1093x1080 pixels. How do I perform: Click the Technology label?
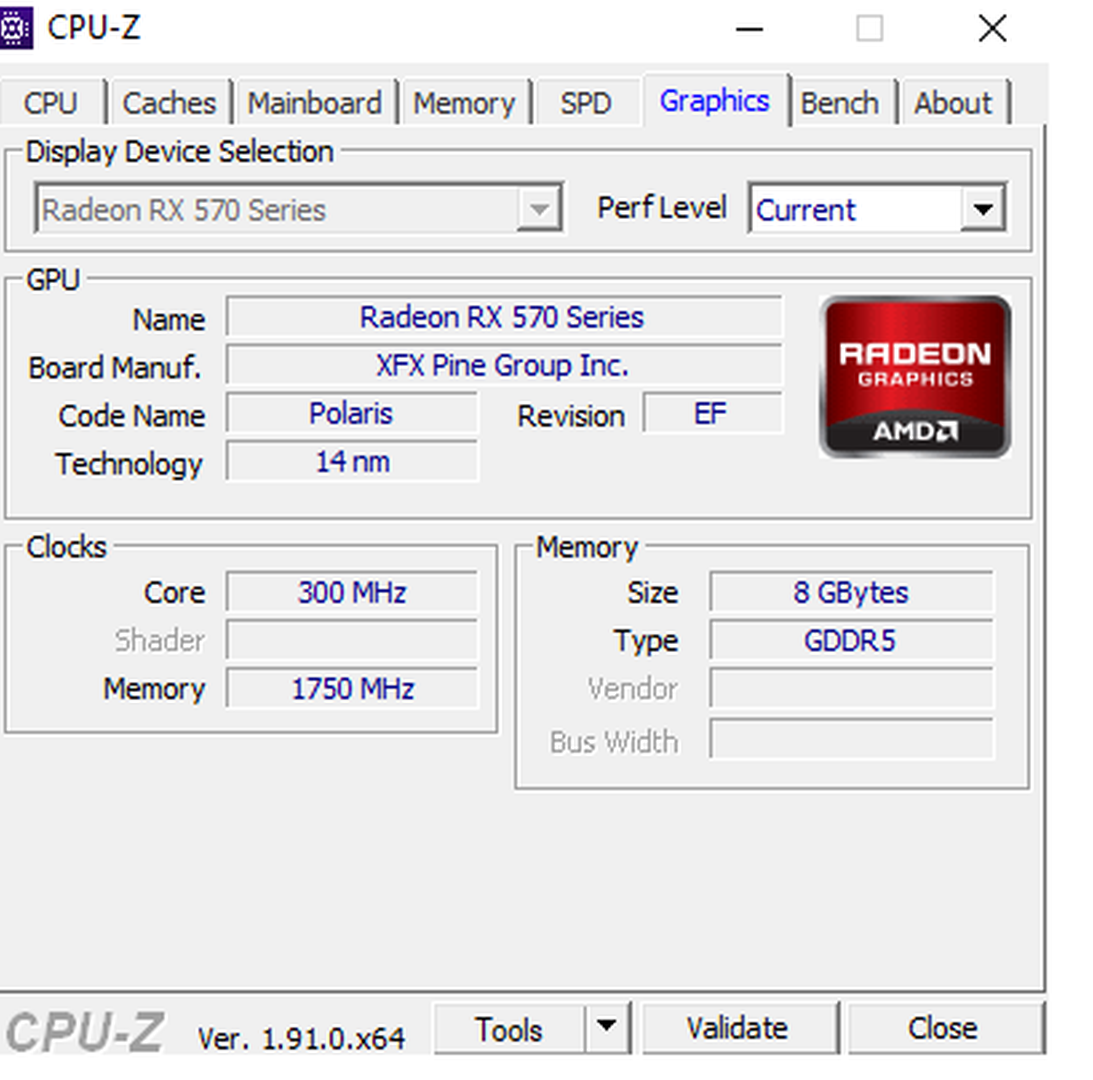coord(130,464)
